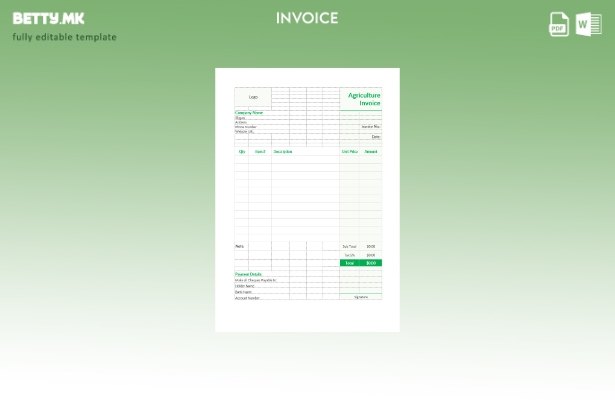Click the 'Agriculture Invoice' title in document

click(x=364, y=99)
